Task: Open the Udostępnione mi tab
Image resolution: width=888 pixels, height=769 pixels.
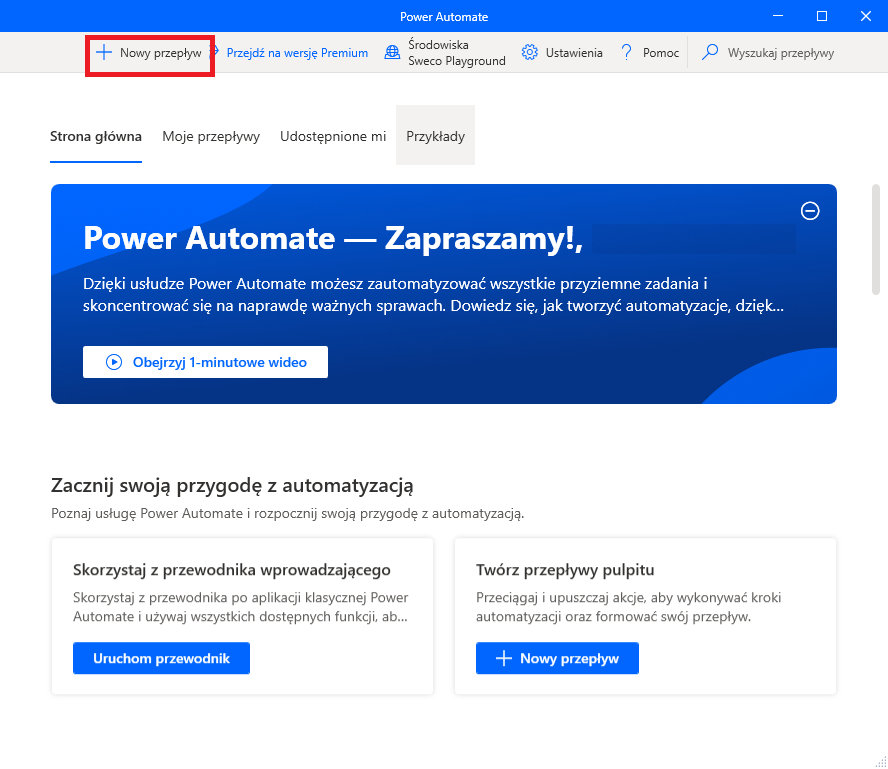Action: coord(333,136)
